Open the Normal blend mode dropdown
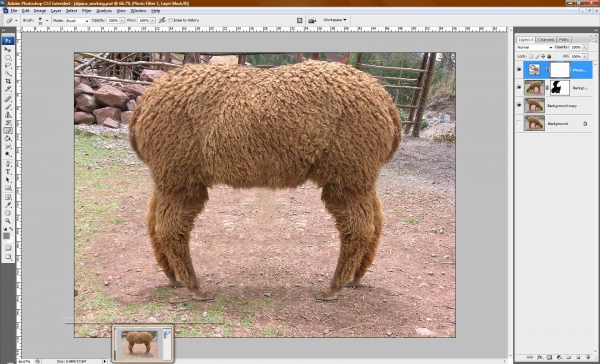Viewport: 600px width, 364px height. coord(535,47)
